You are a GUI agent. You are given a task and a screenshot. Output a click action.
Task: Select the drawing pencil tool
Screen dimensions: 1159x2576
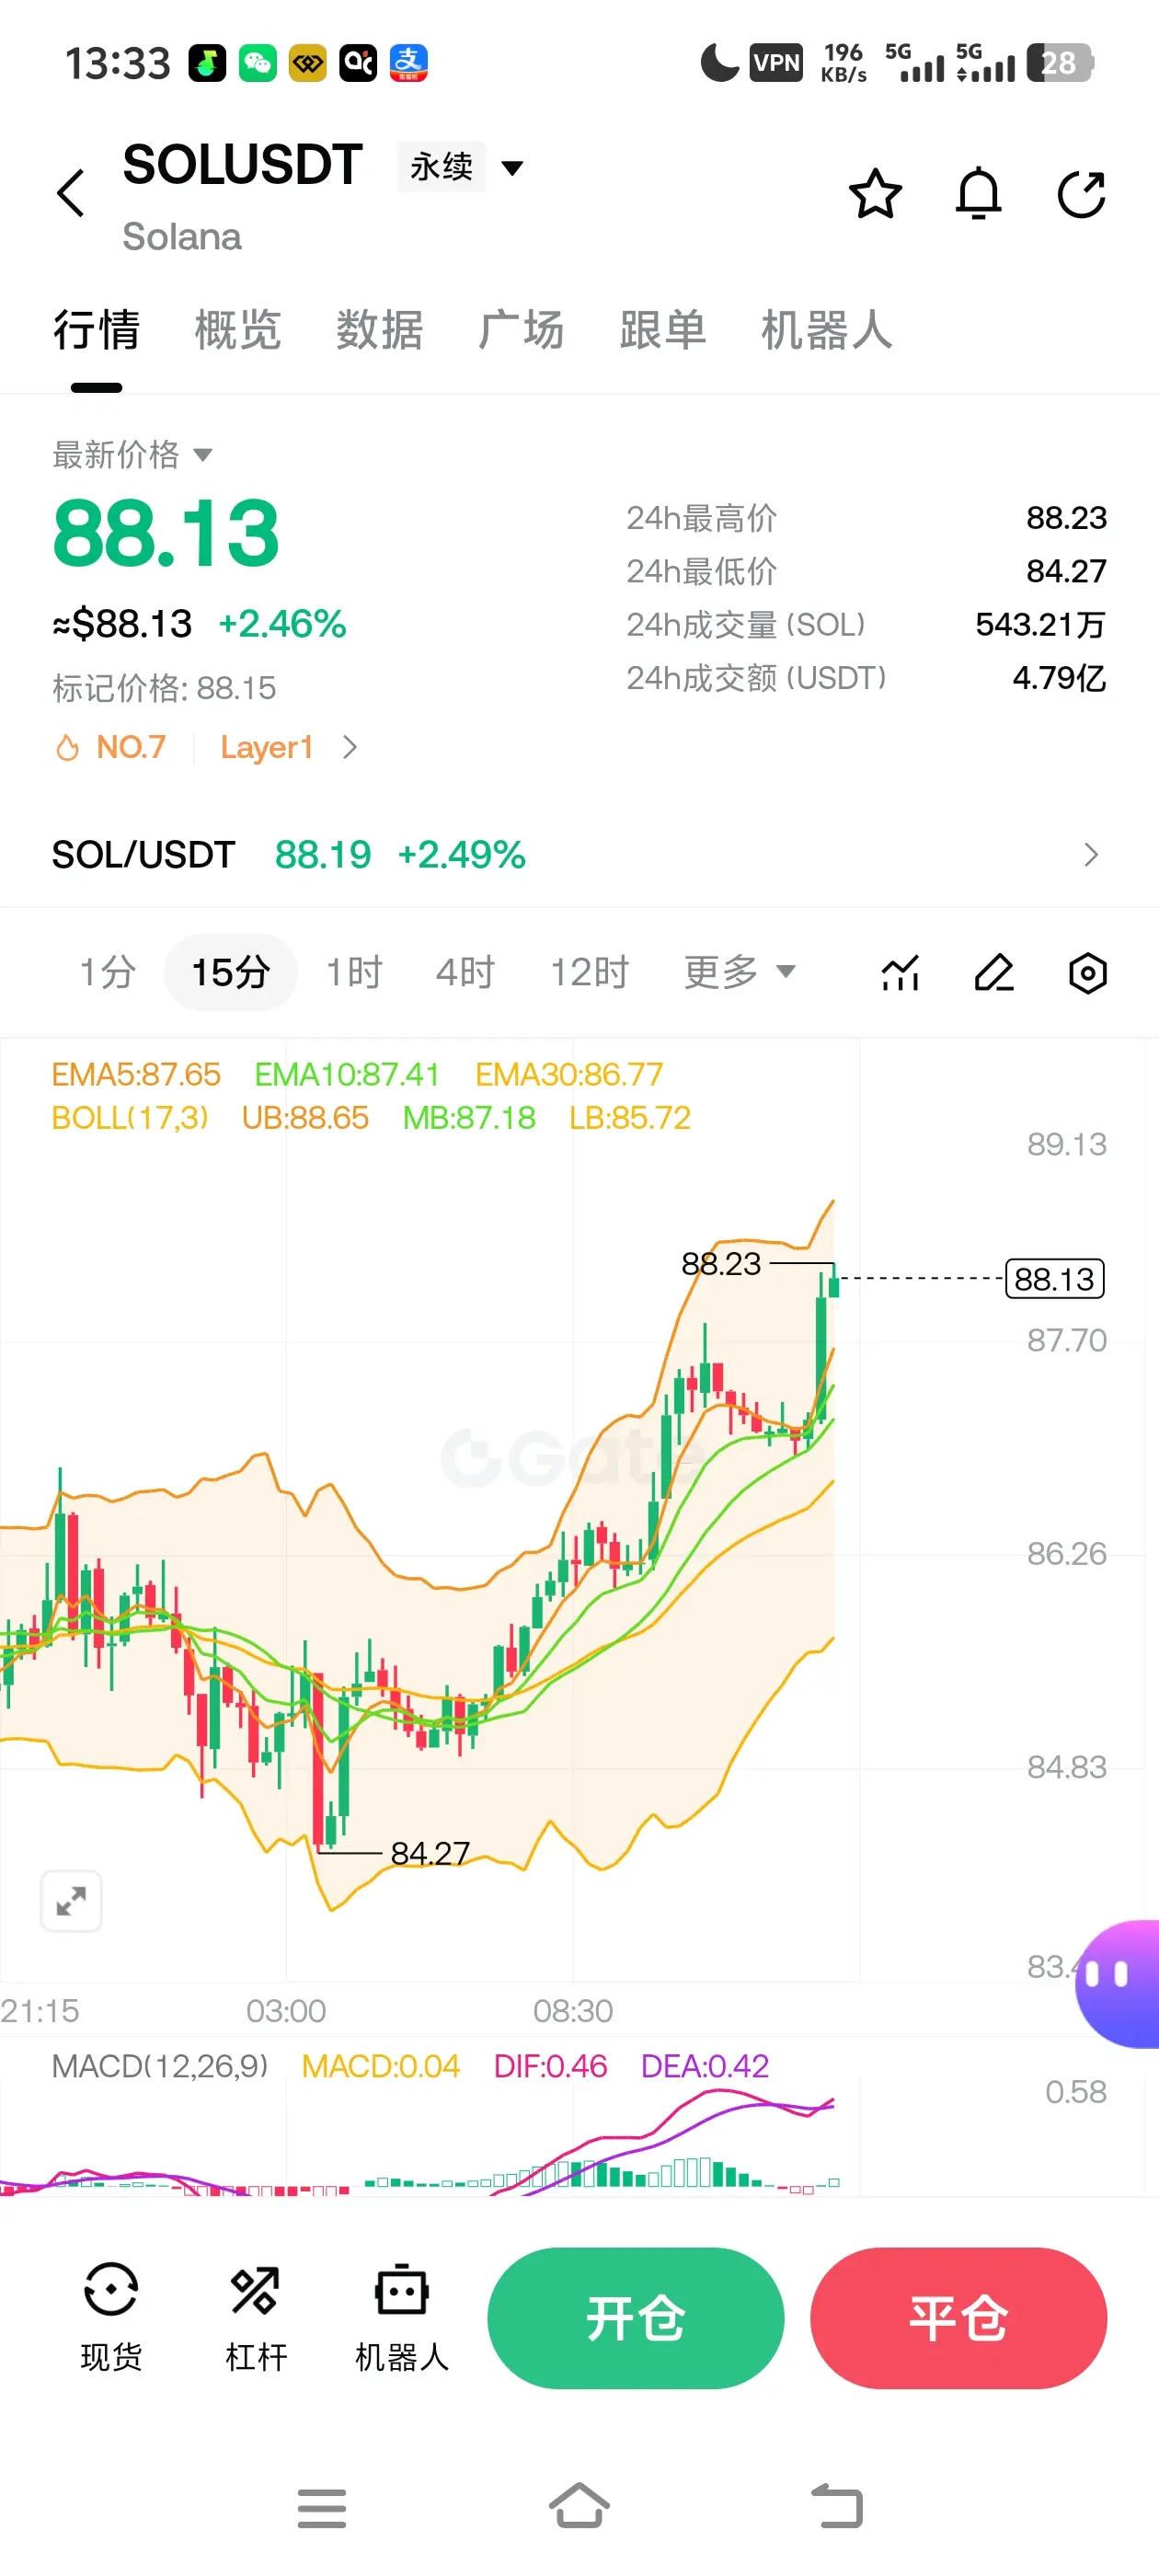(x=994, y=972)
